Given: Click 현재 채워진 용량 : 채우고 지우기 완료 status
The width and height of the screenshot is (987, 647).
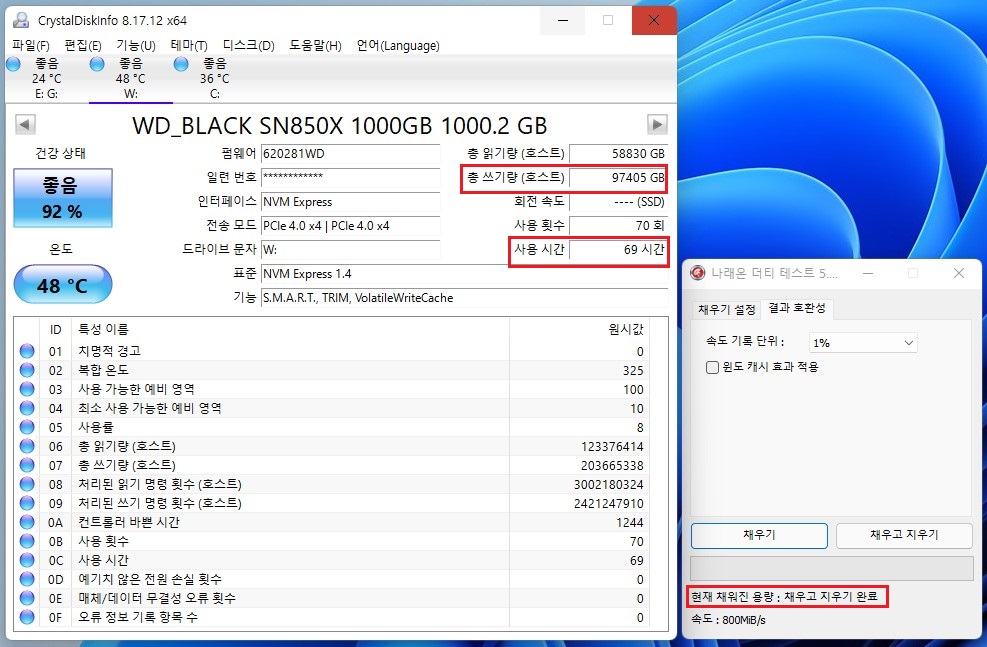Looking at the screenshot, I should (x=784, y=596).
